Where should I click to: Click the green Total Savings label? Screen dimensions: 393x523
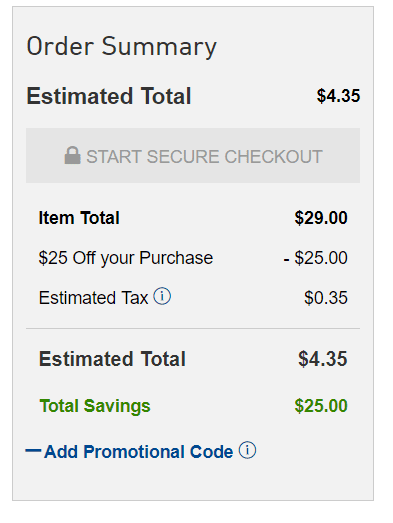click(95, 406)
